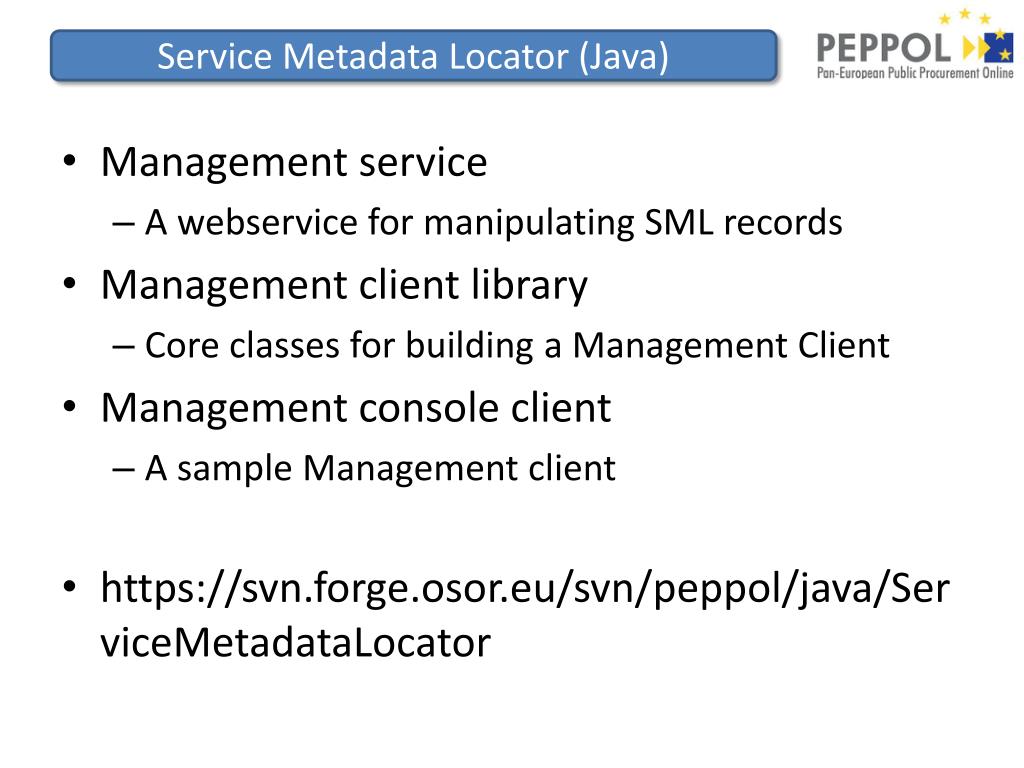Viewport: 1024px width, 768px height.
Task: Open the svn.forge.osor.eu repository URL
Action: pyautogui.click(x=525, y=588)
